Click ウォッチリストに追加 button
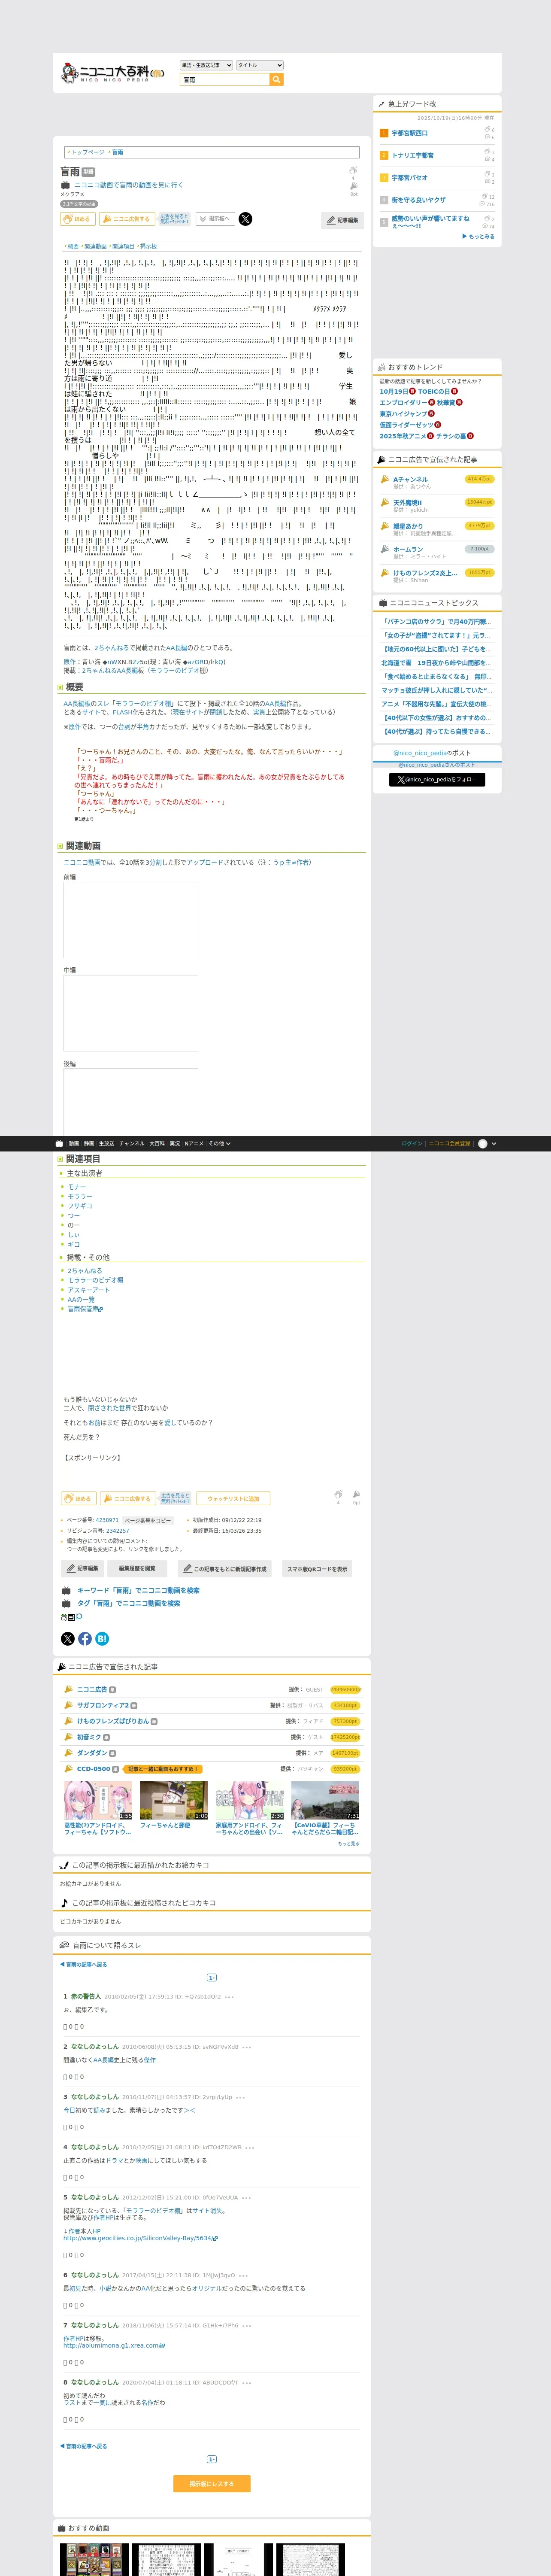The height and width of the screenshot is (2576, 551). coord(233,1498)
